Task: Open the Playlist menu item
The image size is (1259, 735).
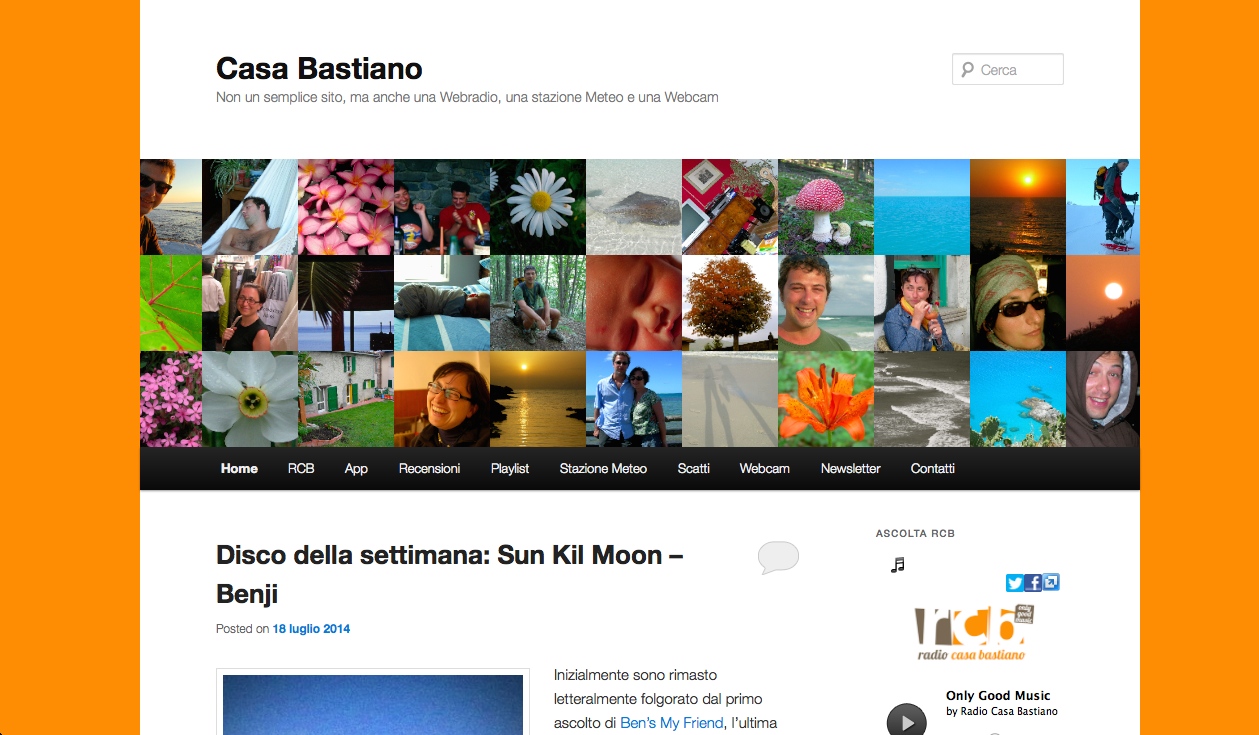Action: coord(510,468)
